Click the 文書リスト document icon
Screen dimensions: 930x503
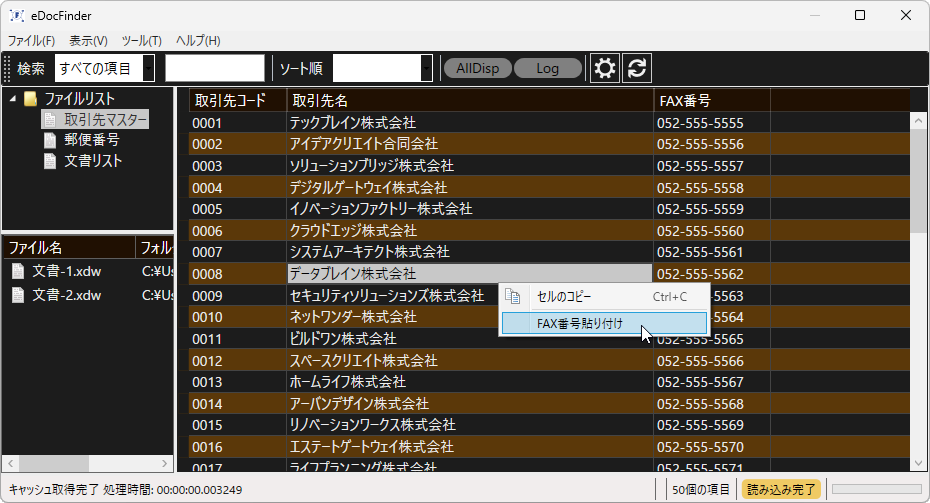point(50,161)
